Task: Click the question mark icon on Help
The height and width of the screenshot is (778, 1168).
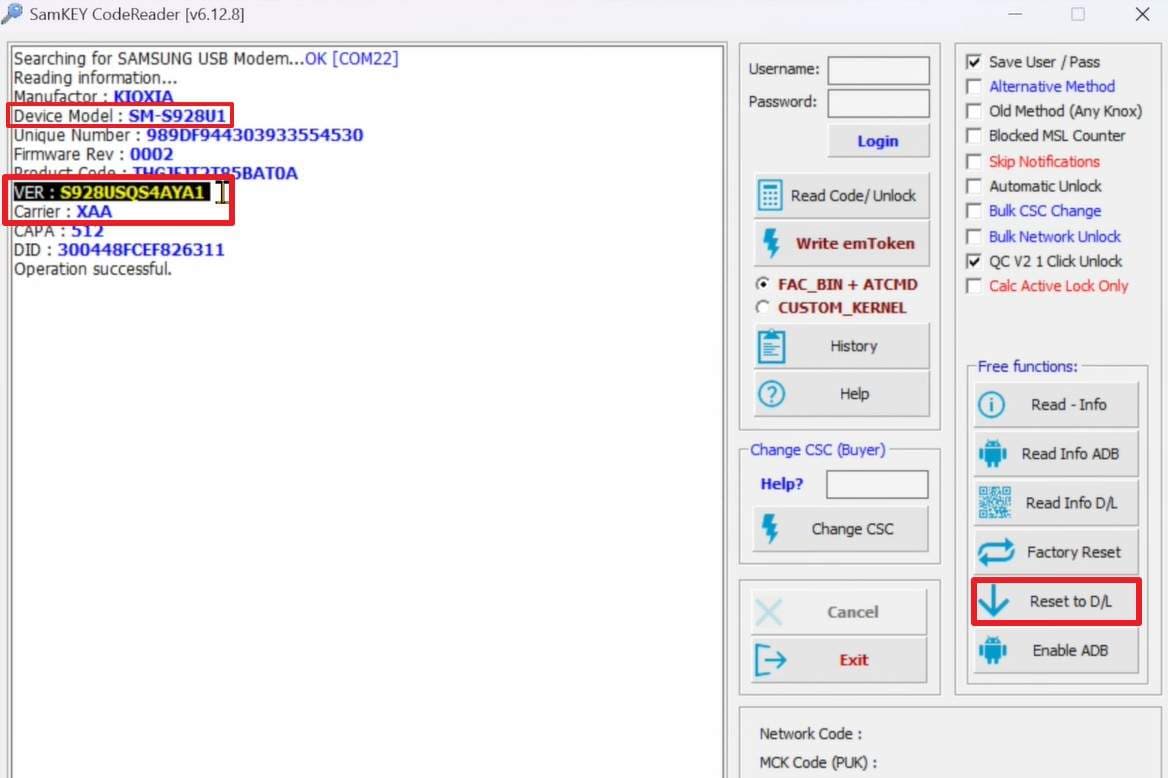Action: pyautogui.click(x=771, y=393)
